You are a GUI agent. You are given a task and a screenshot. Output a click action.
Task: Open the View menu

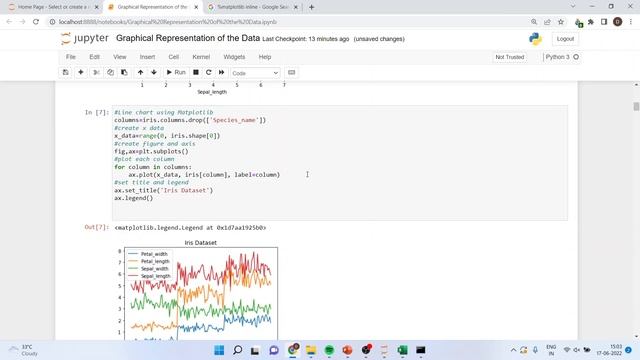[x=120, y=57]
